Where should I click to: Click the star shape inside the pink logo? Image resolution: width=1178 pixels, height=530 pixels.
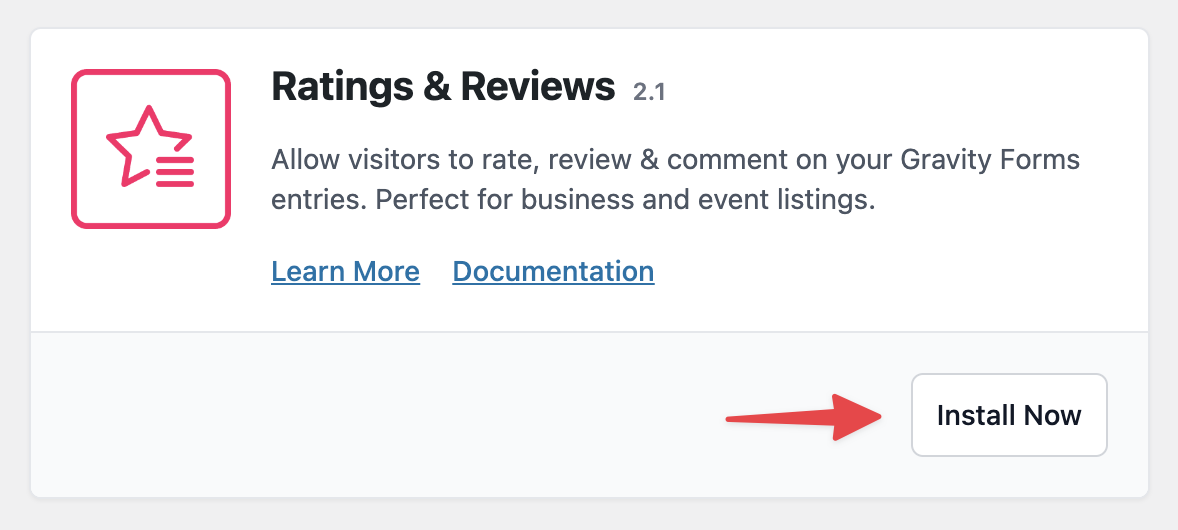point(138,146)
